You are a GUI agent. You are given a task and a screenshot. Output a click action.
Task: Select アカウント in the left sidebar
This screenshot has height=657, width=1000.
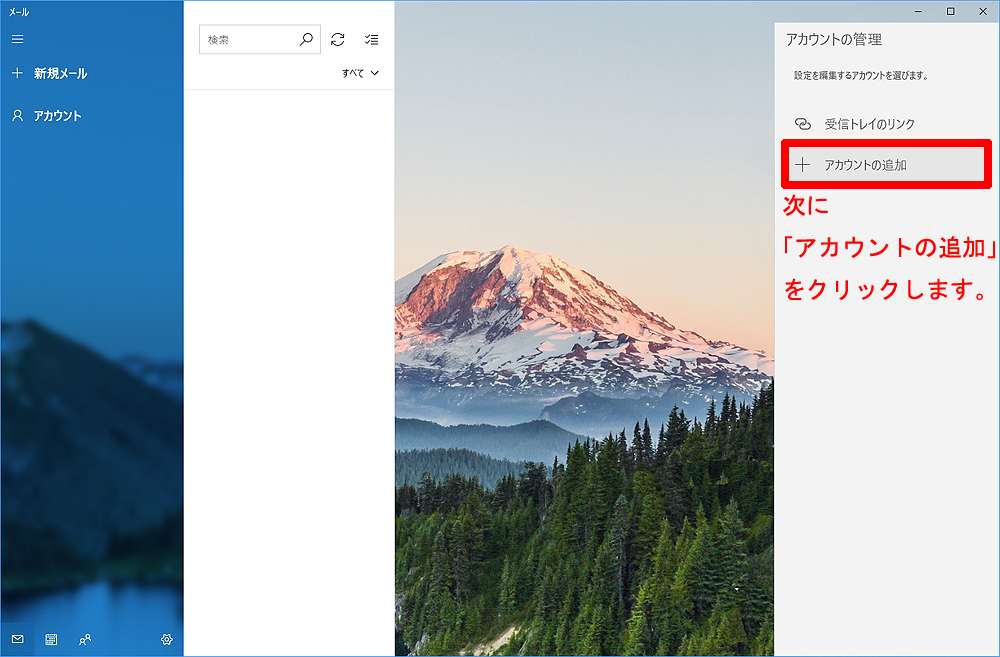point(57,116)
